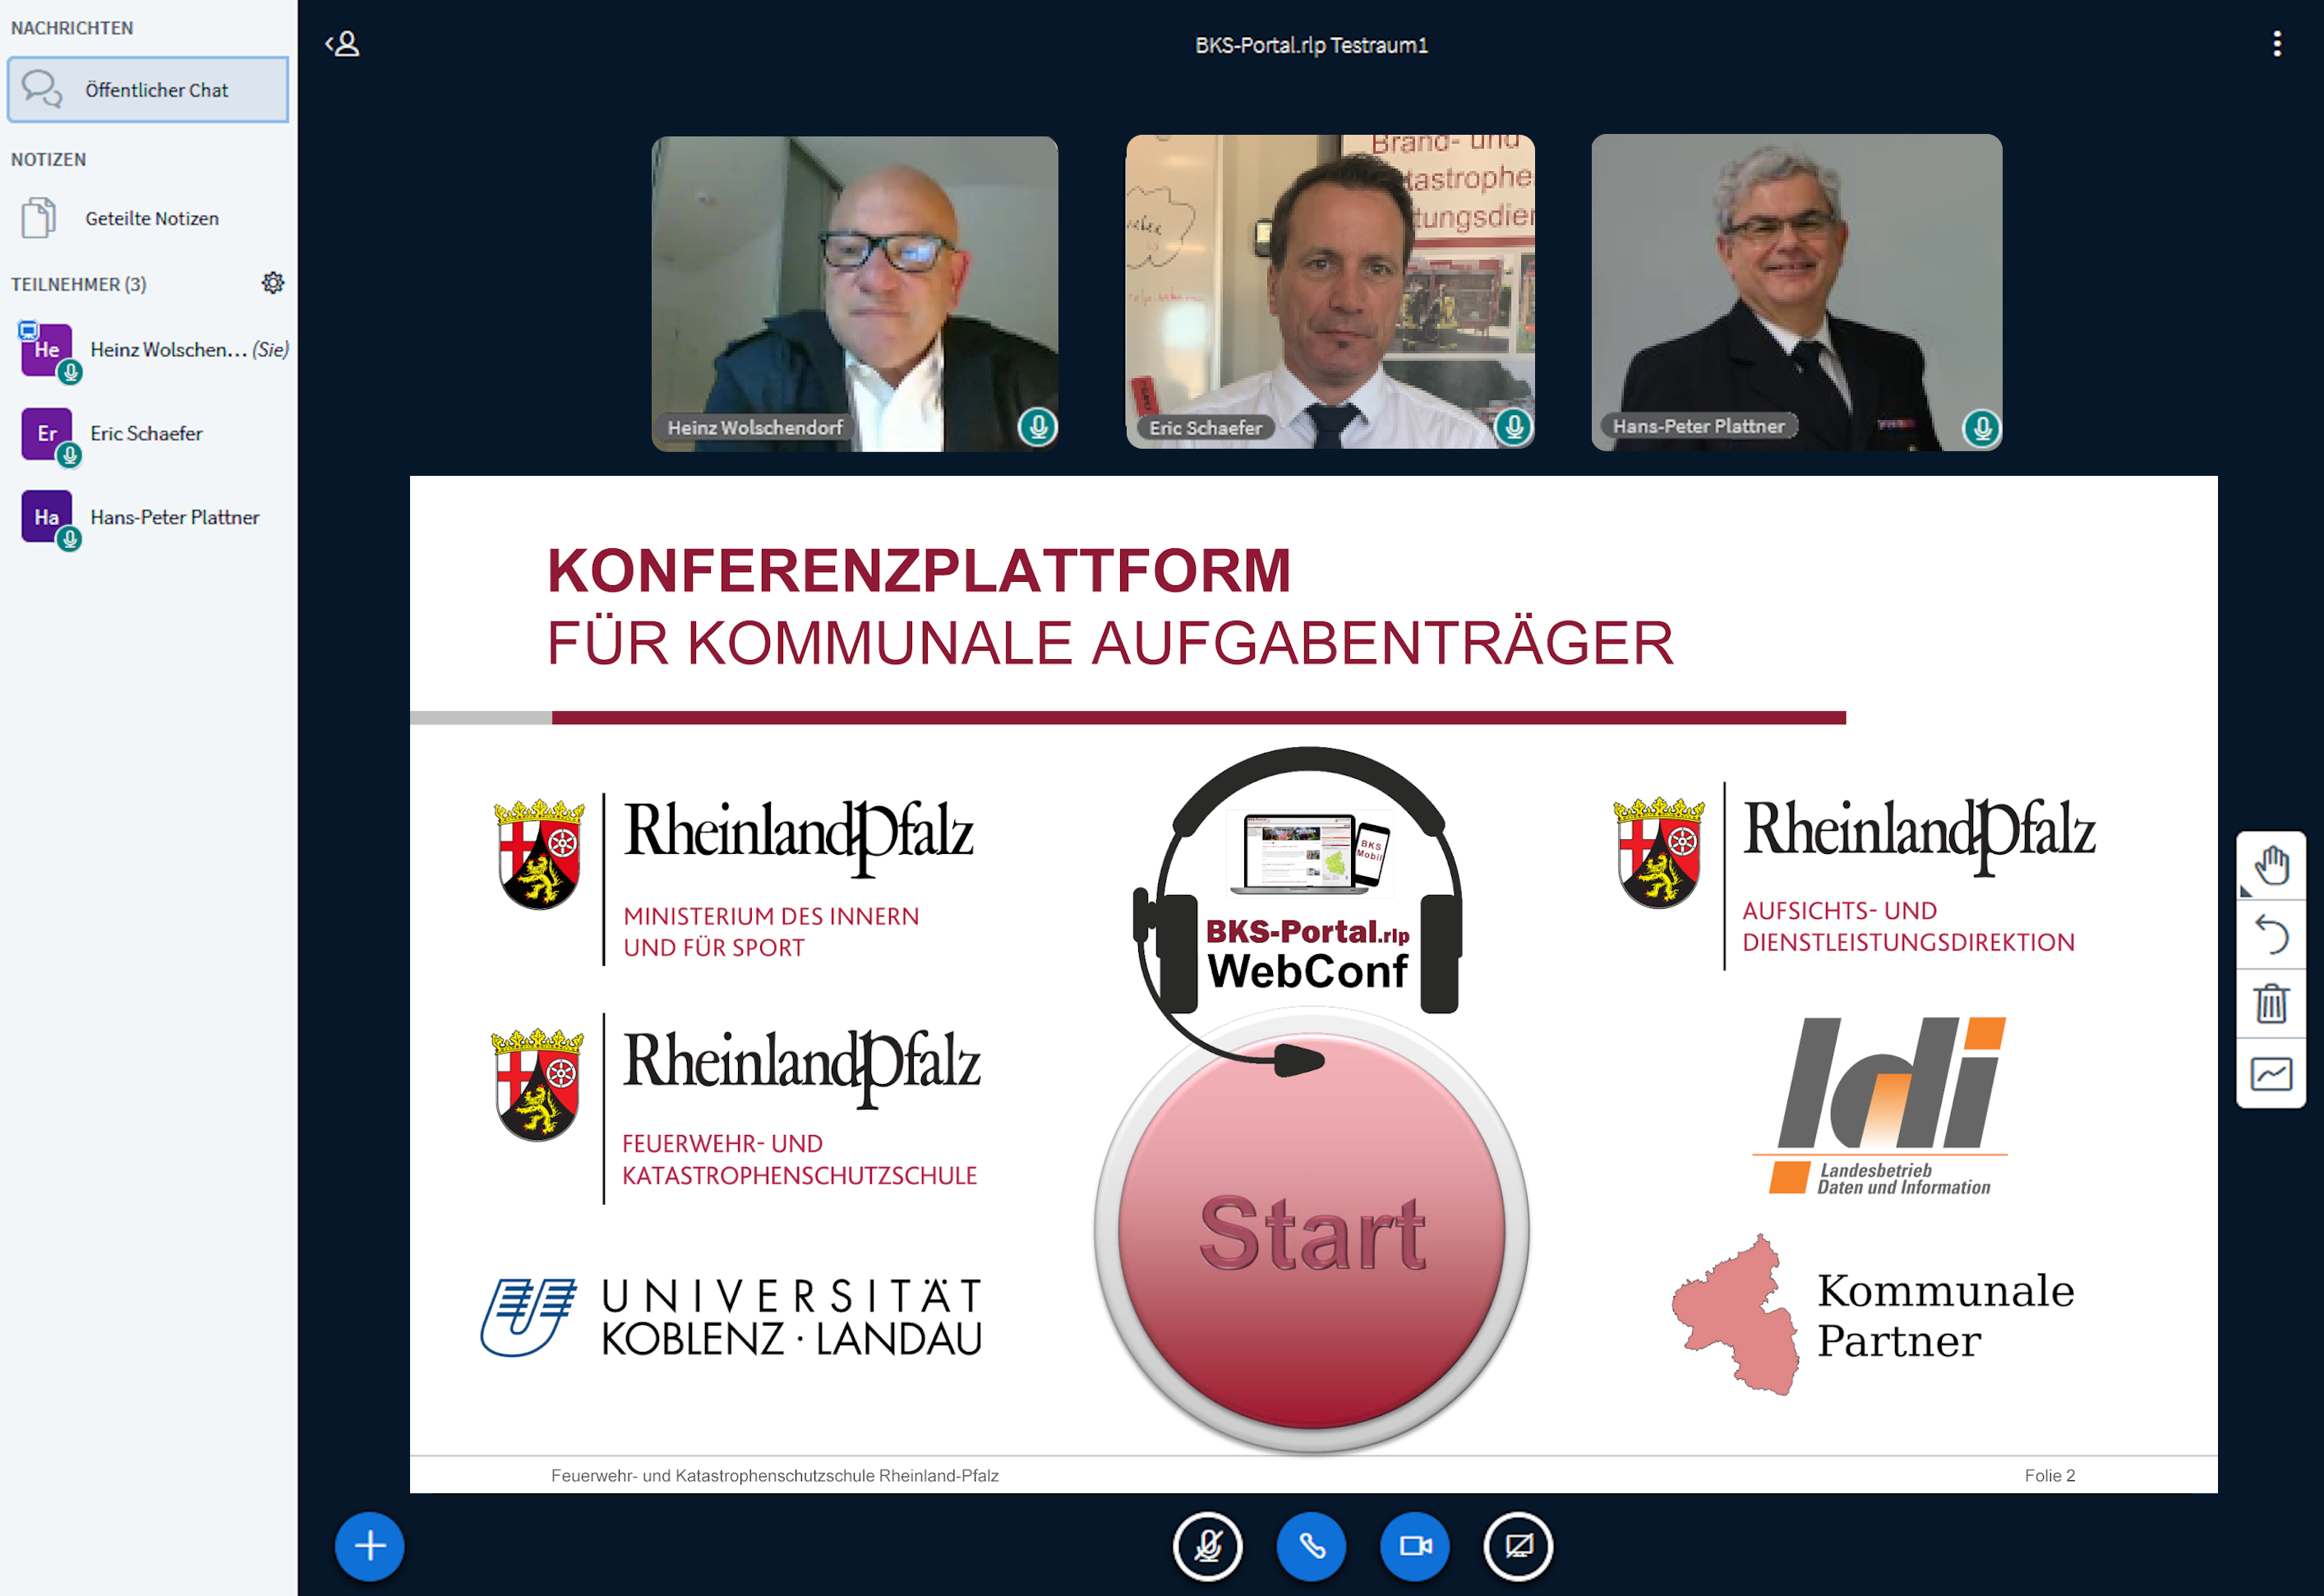
Task: Leave audio with the phone button
Action: pyautogui.click(x=1311, y=1546)
